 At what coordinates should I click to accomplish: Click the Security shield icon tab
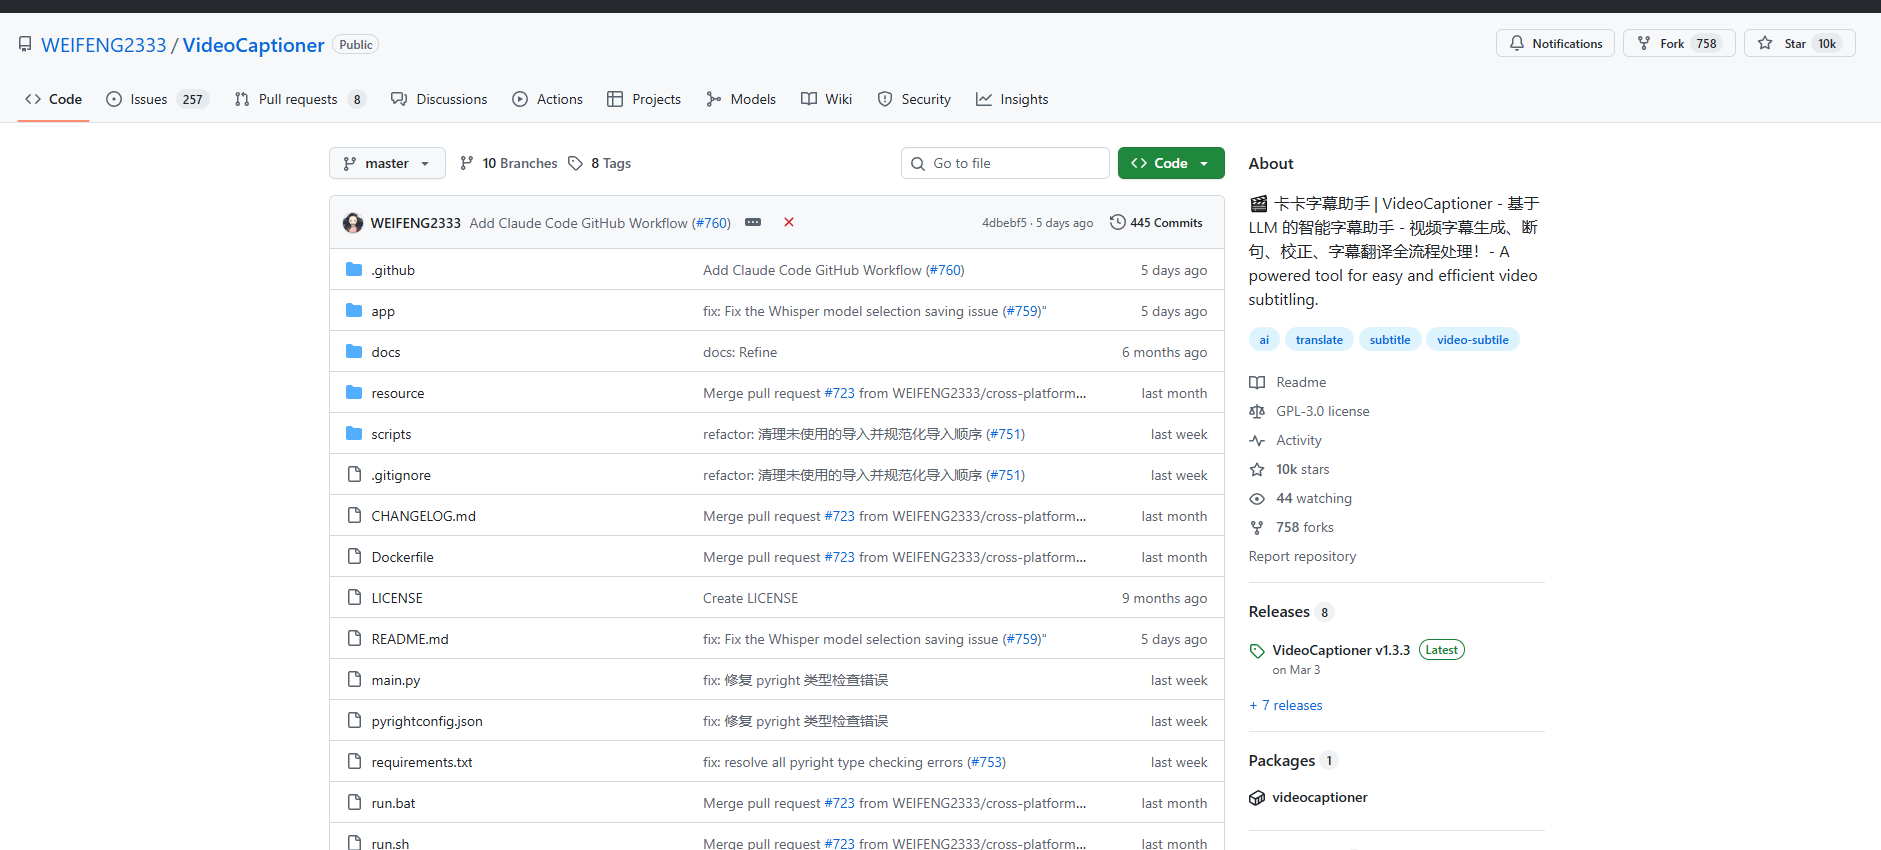(885, 99)
